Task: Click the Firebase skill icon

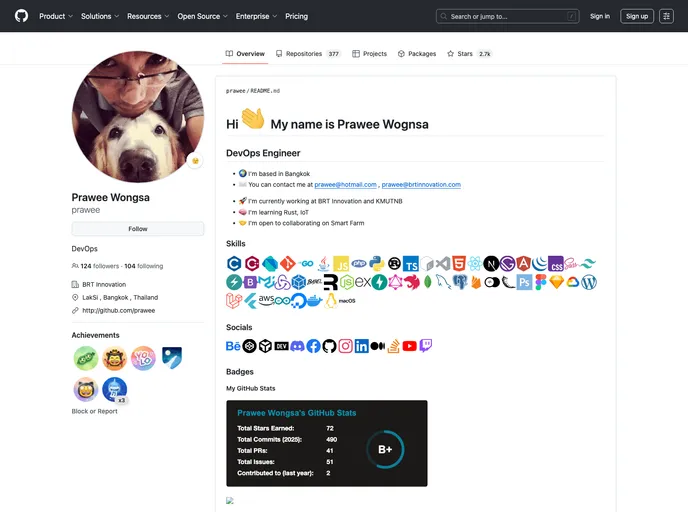Action: (x=476, y=282)
